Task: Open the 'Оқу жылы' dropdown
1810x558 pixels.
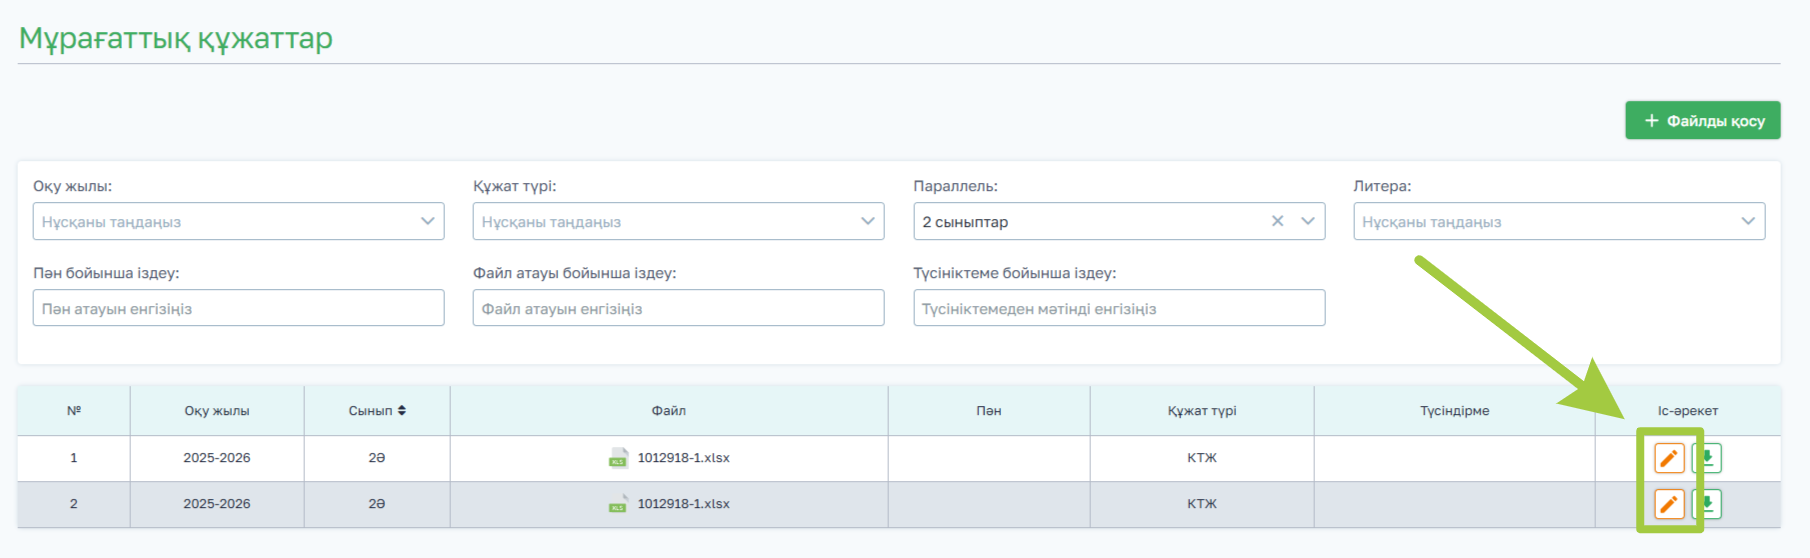Action: (238, 221)
